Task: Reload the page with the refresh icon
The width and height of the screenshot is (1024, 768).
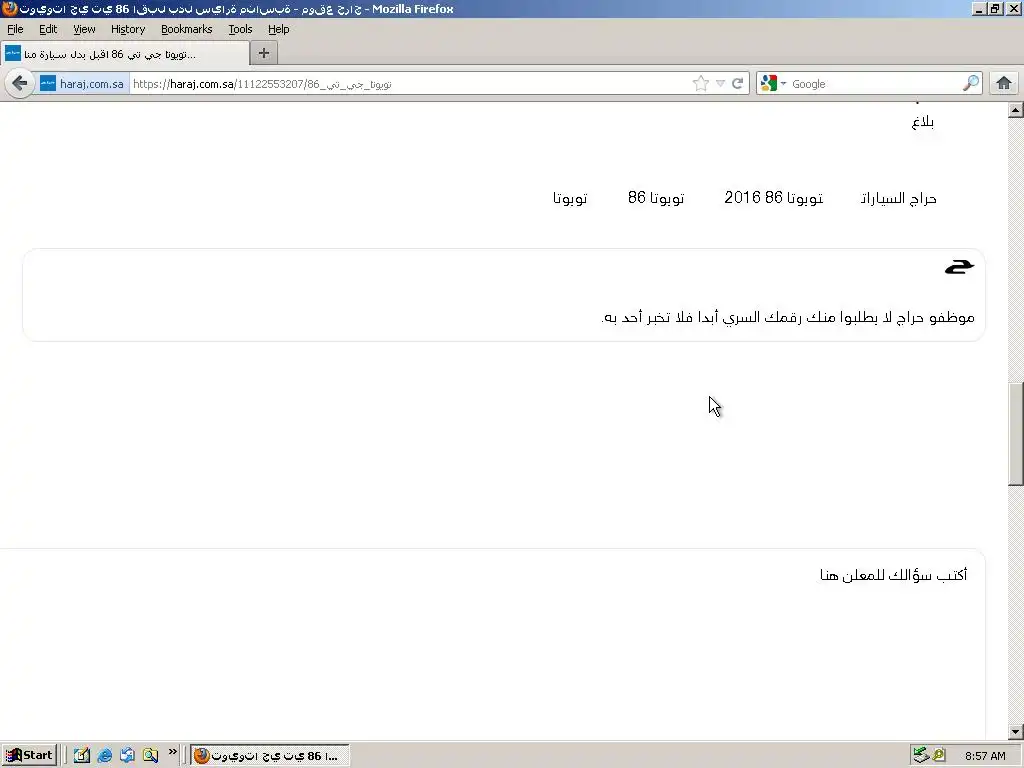Action: coord(737,84)
